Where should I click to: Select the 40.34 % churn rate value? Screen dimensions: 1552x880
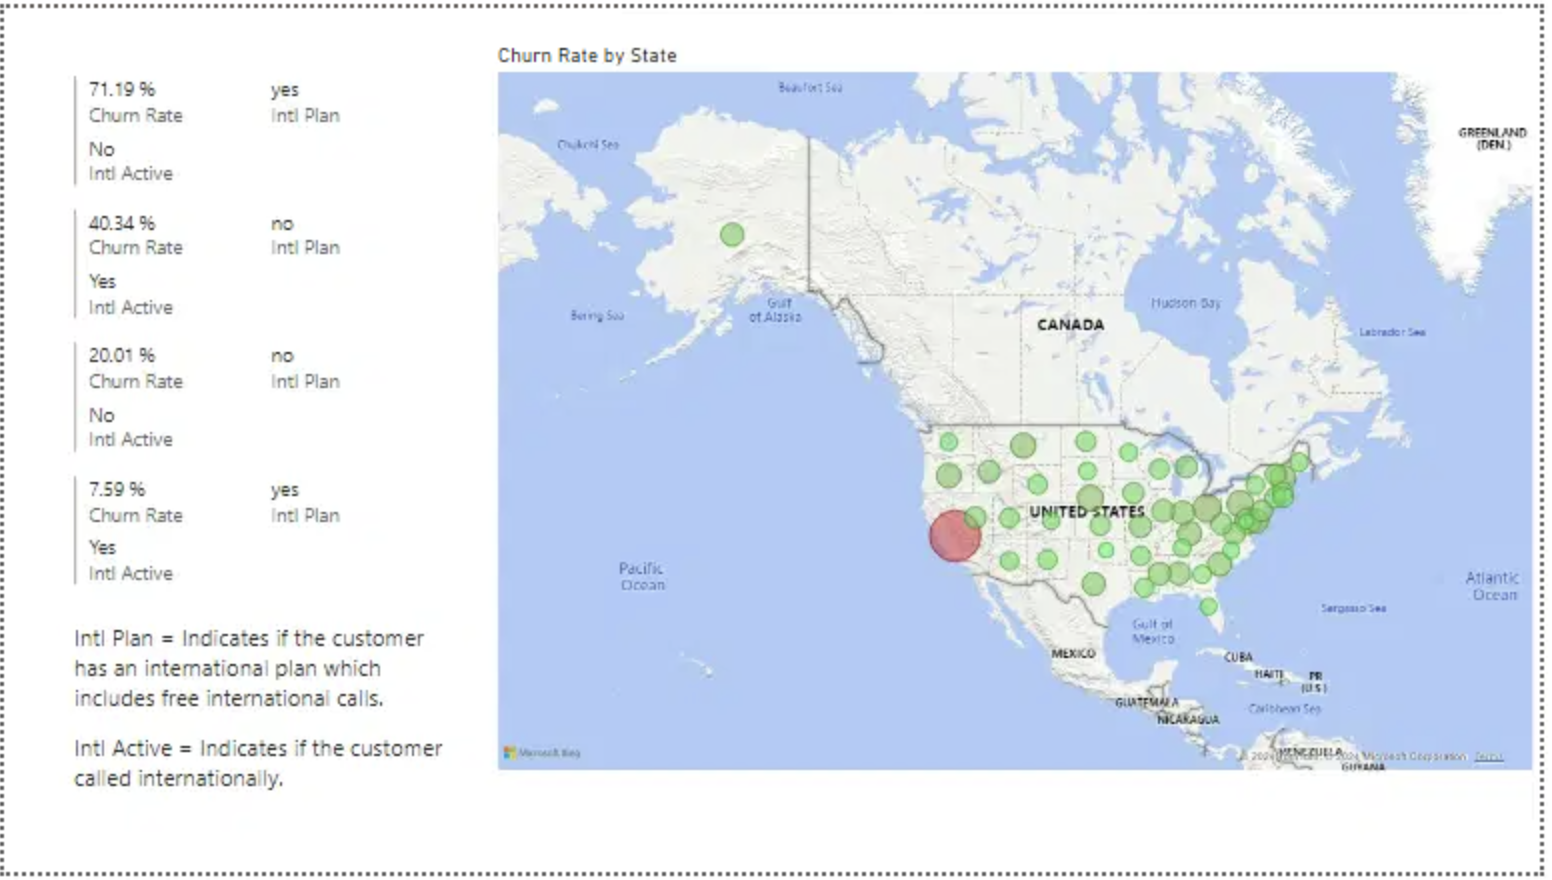[x=122, y=223]
